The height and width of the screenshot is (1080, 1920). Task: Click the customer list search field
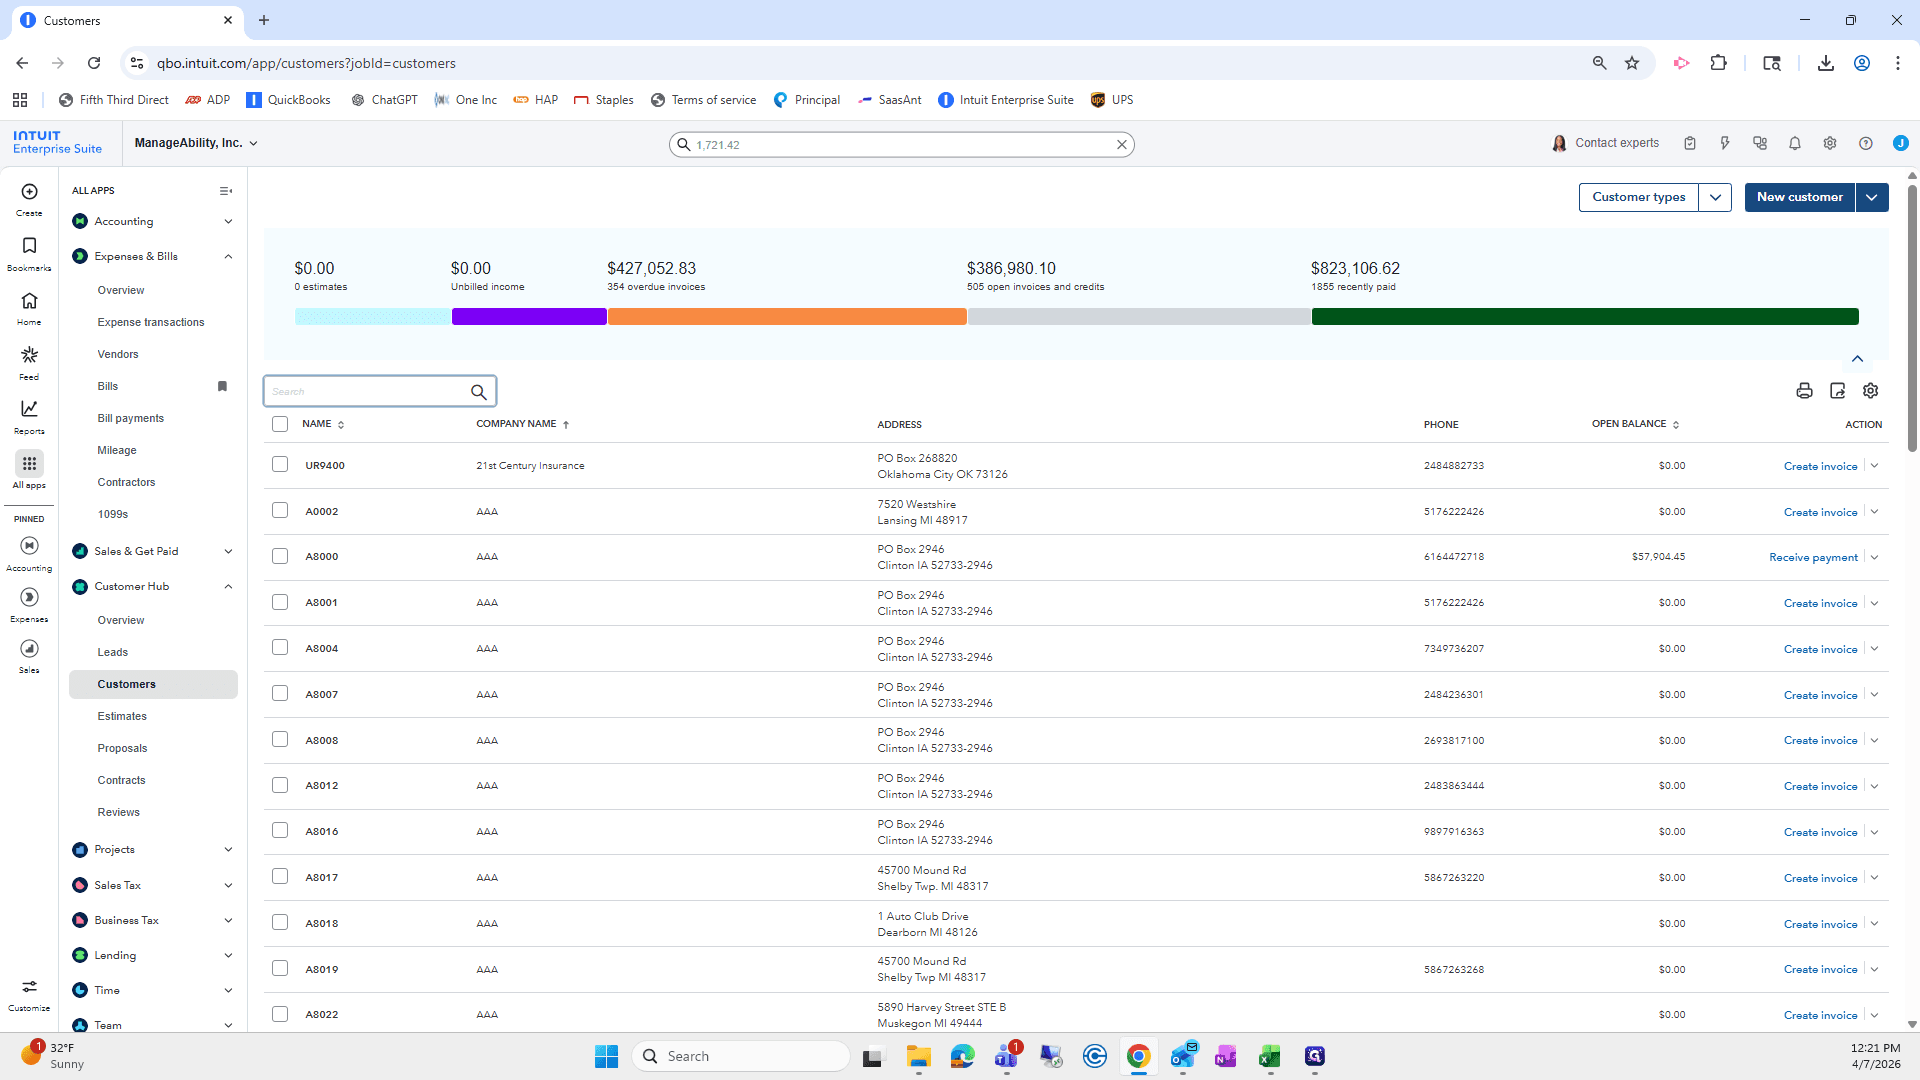click(x=366, y=392)
